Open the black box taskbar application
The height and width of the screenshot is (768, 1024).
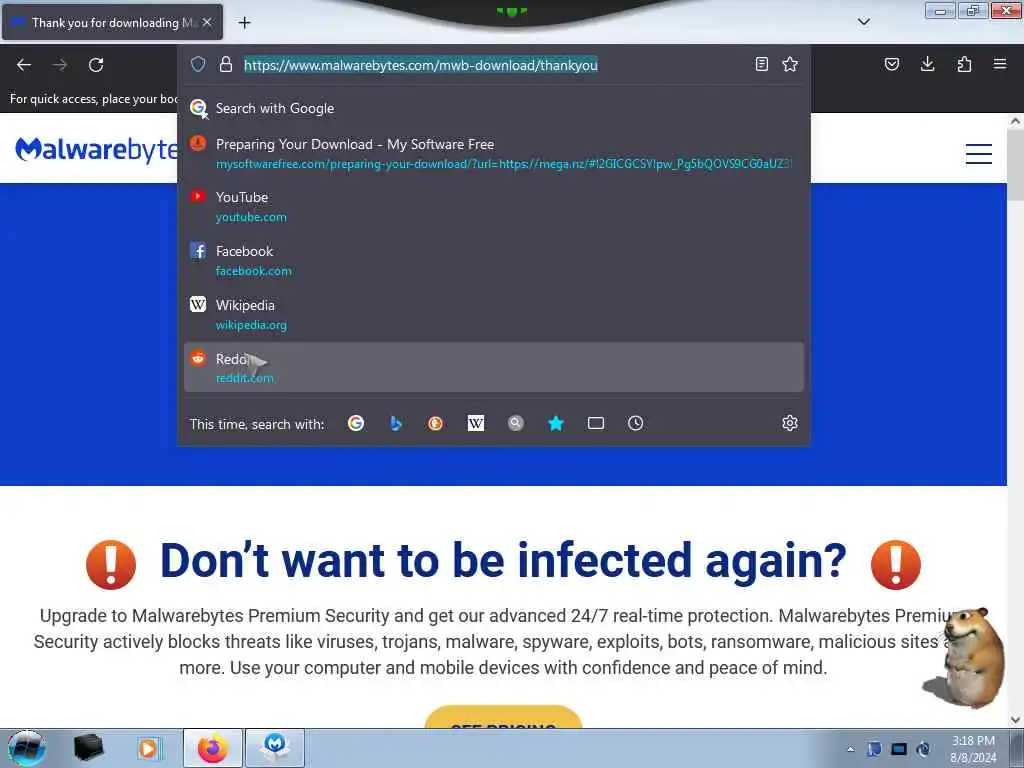point(88,748)
